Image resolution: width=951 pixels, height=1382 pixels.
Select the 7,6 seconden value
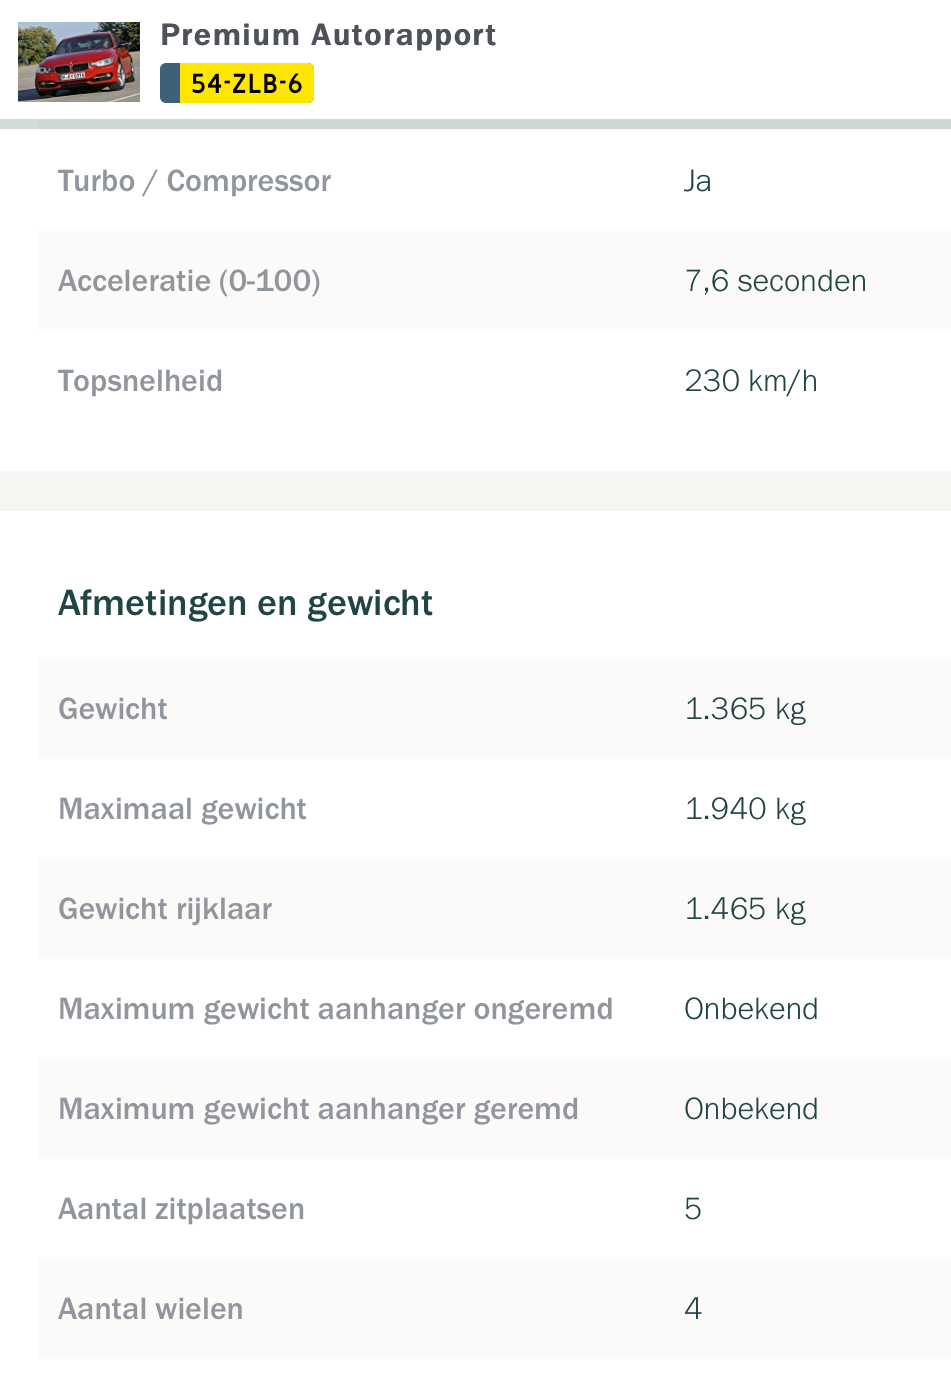[x=775, y=281]
